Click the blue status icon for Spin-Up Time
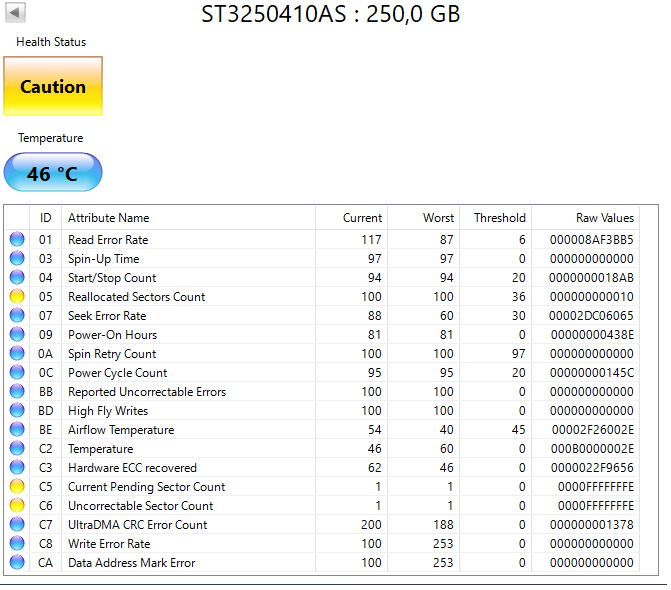 pos(17,258)
